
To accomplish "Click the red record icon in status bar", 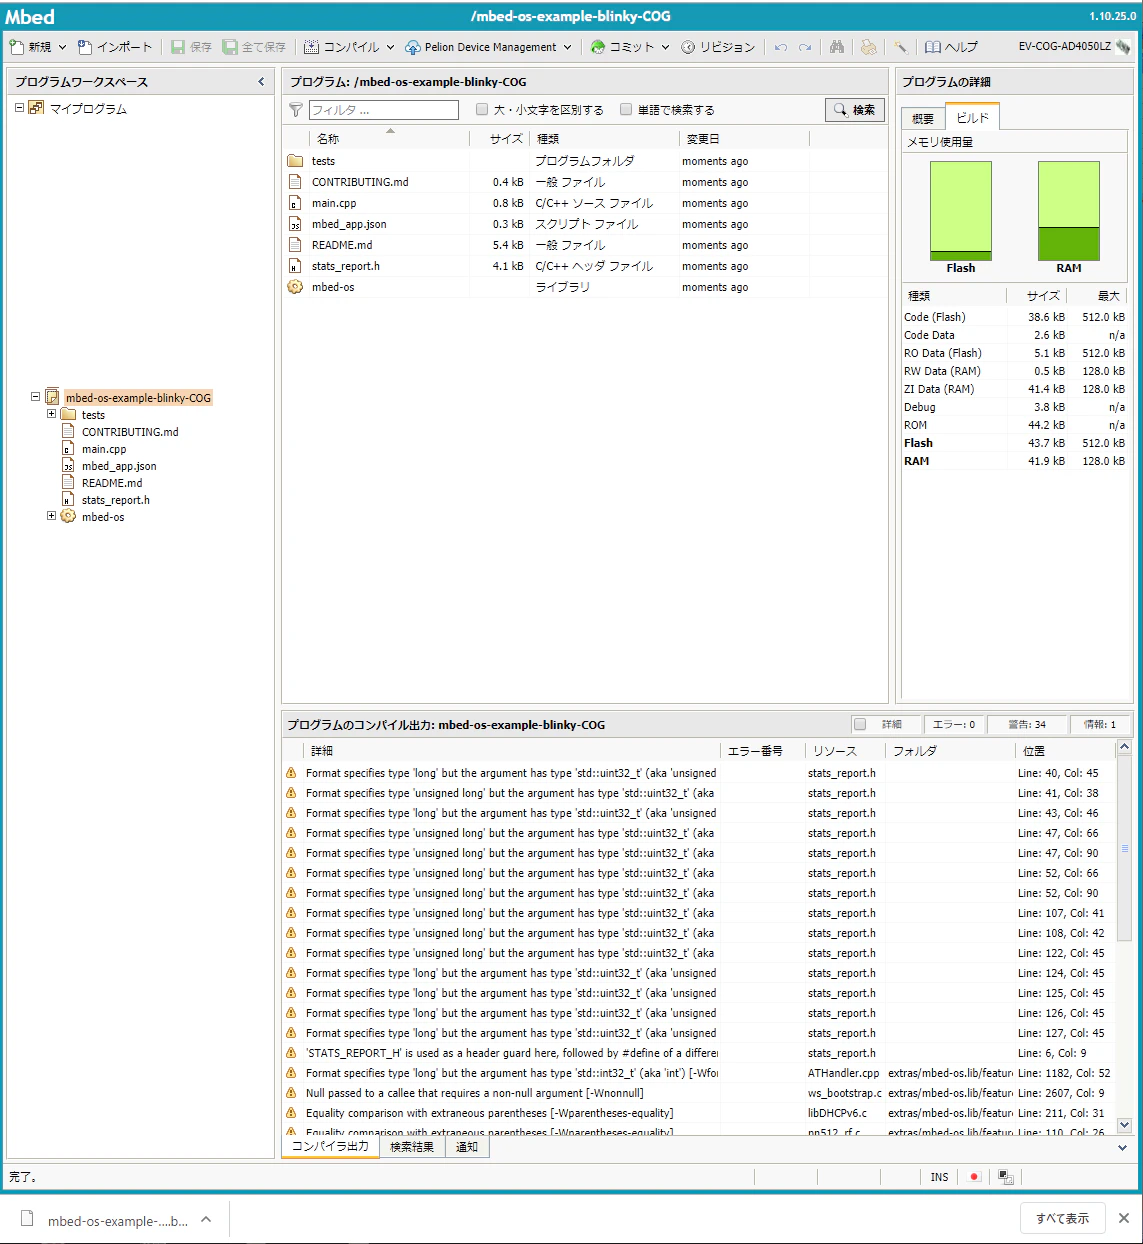I will [975, 1177].
